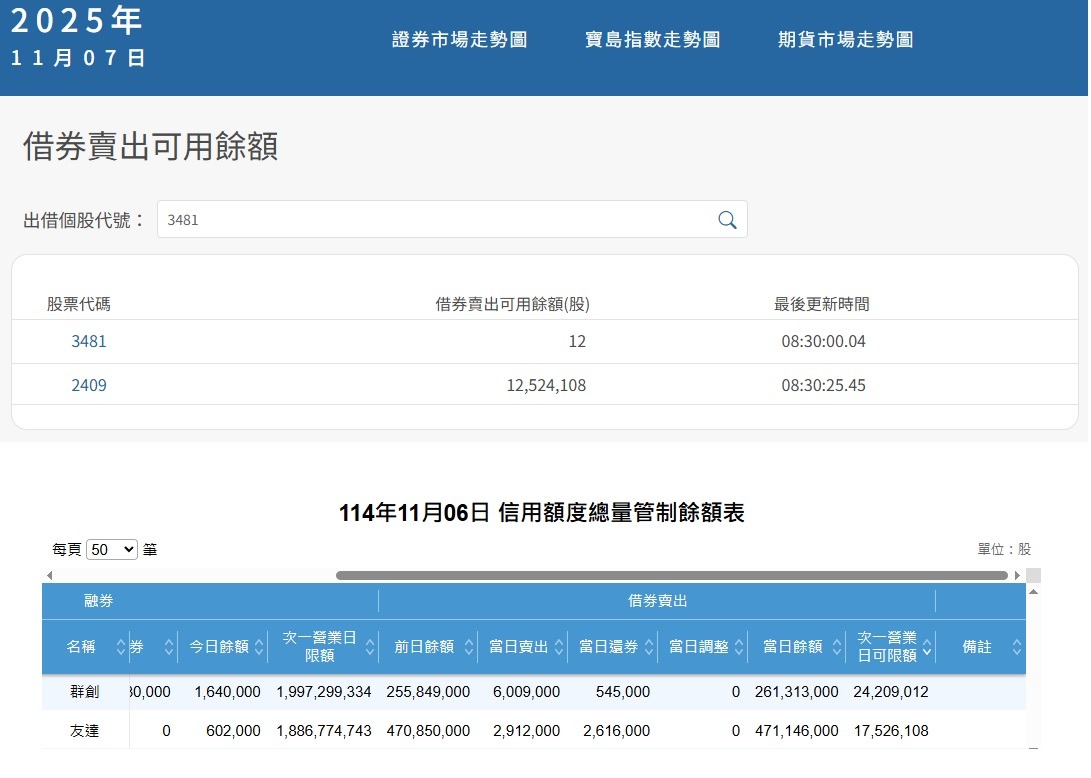Click the horizontal scrollbar left arrow
Viewport: 1091px width, 778px height.
(x=49, y=575)
